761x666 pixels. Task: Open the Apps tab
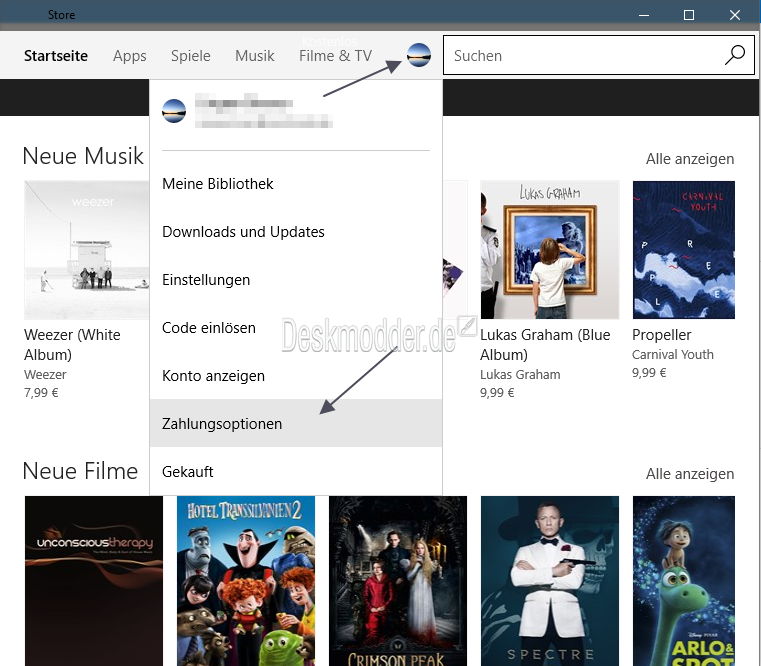130,56
